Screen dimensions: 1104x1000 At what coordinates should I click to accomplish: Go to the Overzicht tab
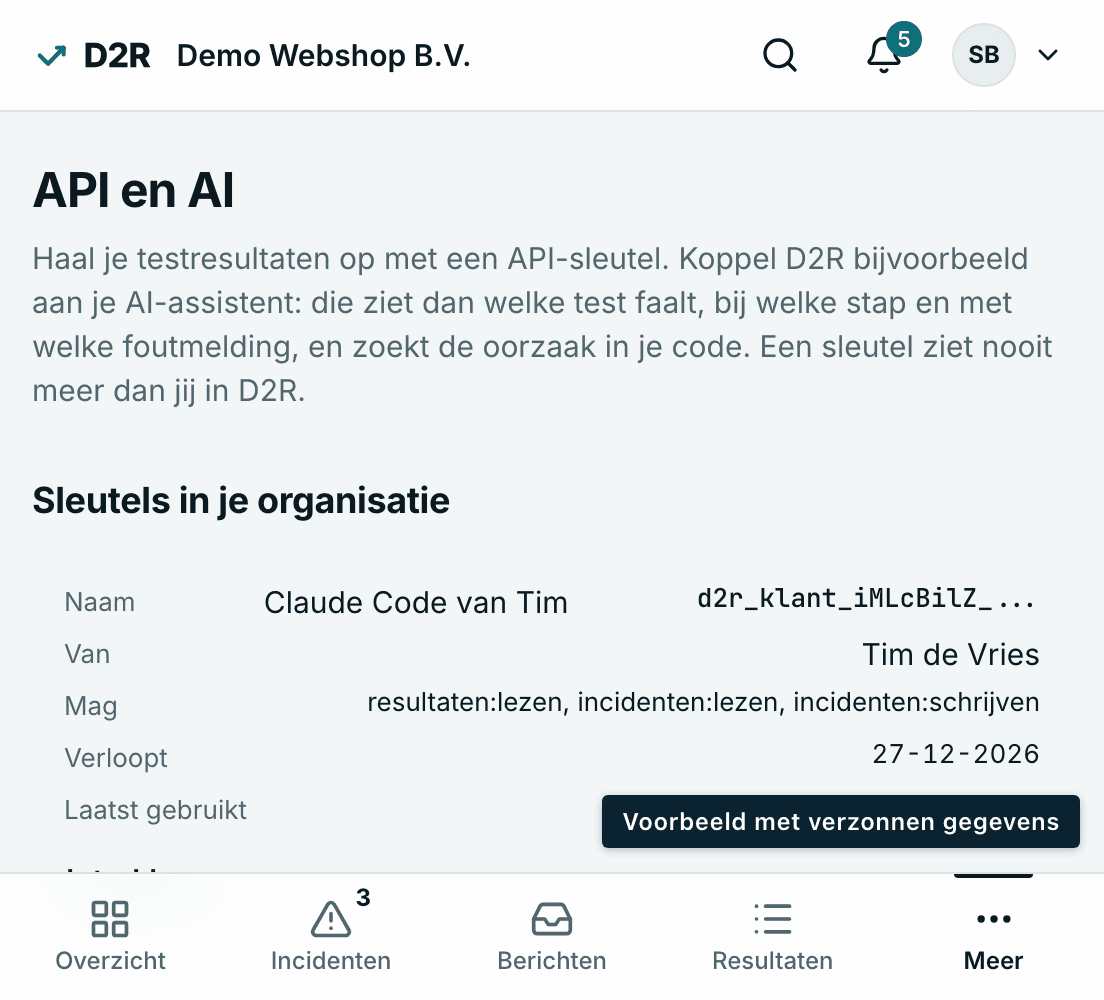pos(111,937)
